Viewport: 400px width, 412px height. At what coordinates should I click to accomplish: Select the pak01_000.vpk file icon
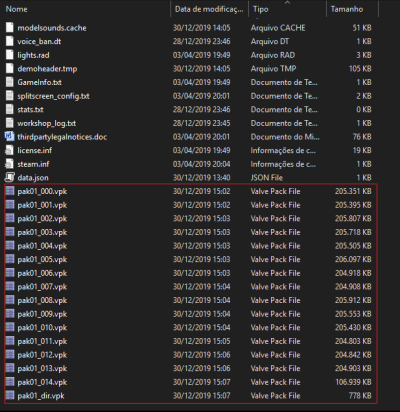point(10,191)
